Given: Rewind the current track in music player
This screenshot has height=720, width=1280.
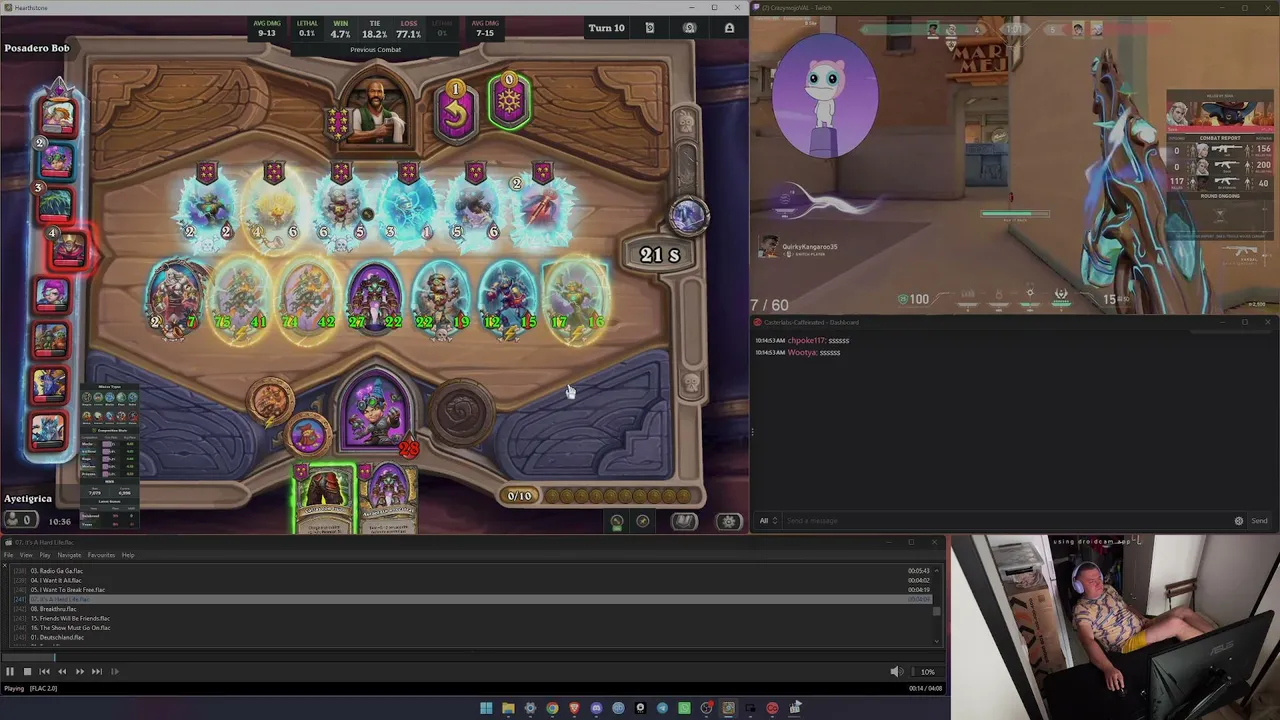Looking at the screenshot, I should (62, 672).
